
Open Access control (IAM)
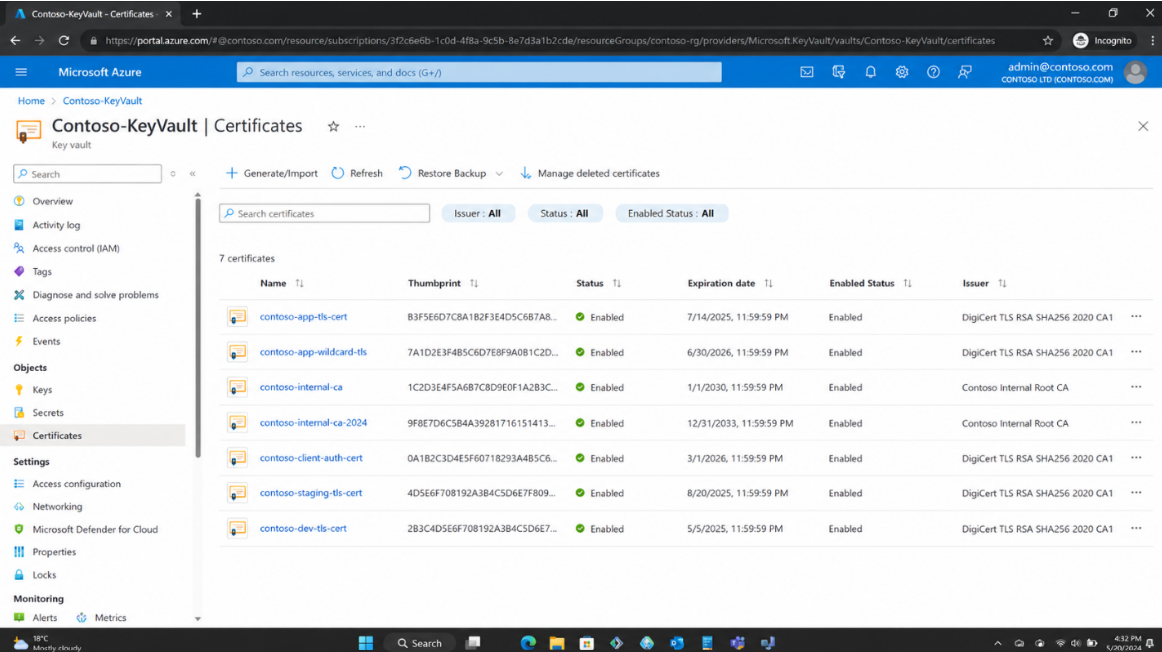(x=76, y=248)
